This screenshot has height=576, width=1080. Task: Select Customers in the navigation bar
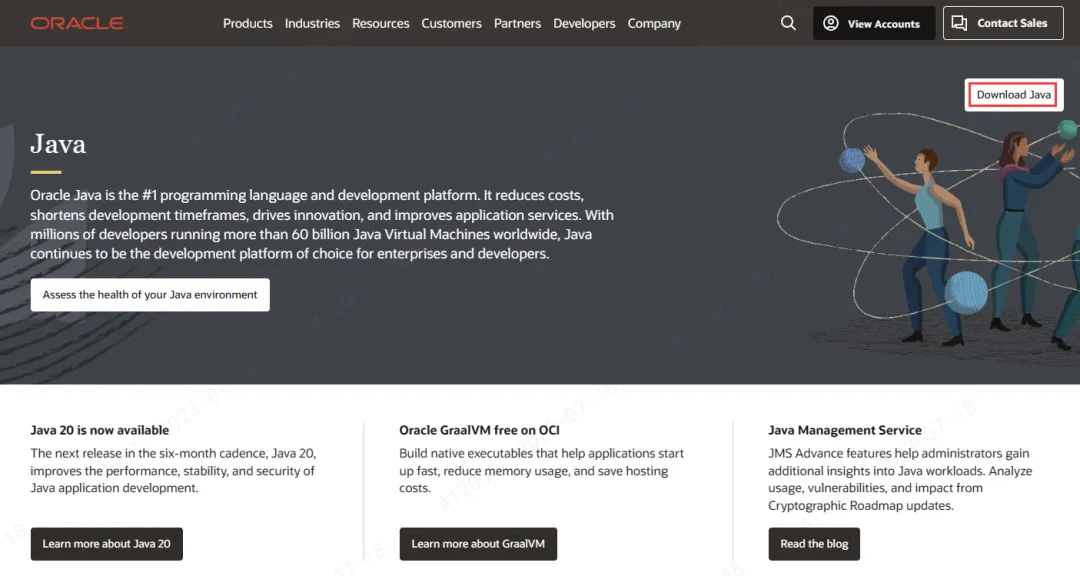pos(451,23)
